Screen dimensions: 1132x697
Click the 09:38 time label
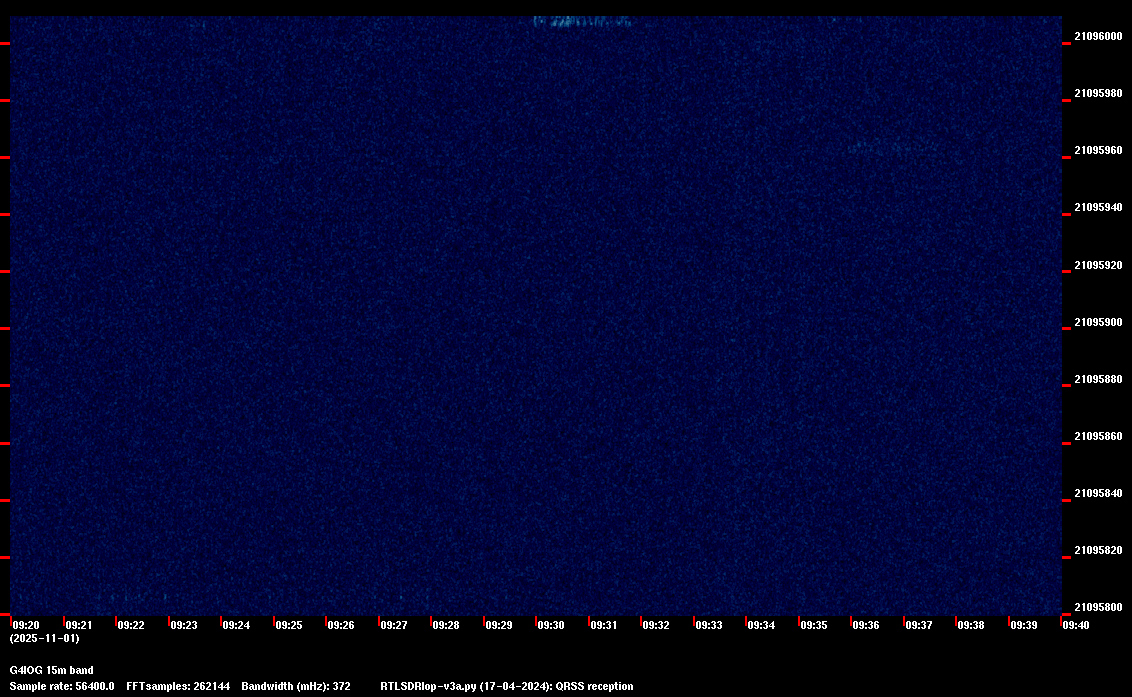(x=971, y=625)
